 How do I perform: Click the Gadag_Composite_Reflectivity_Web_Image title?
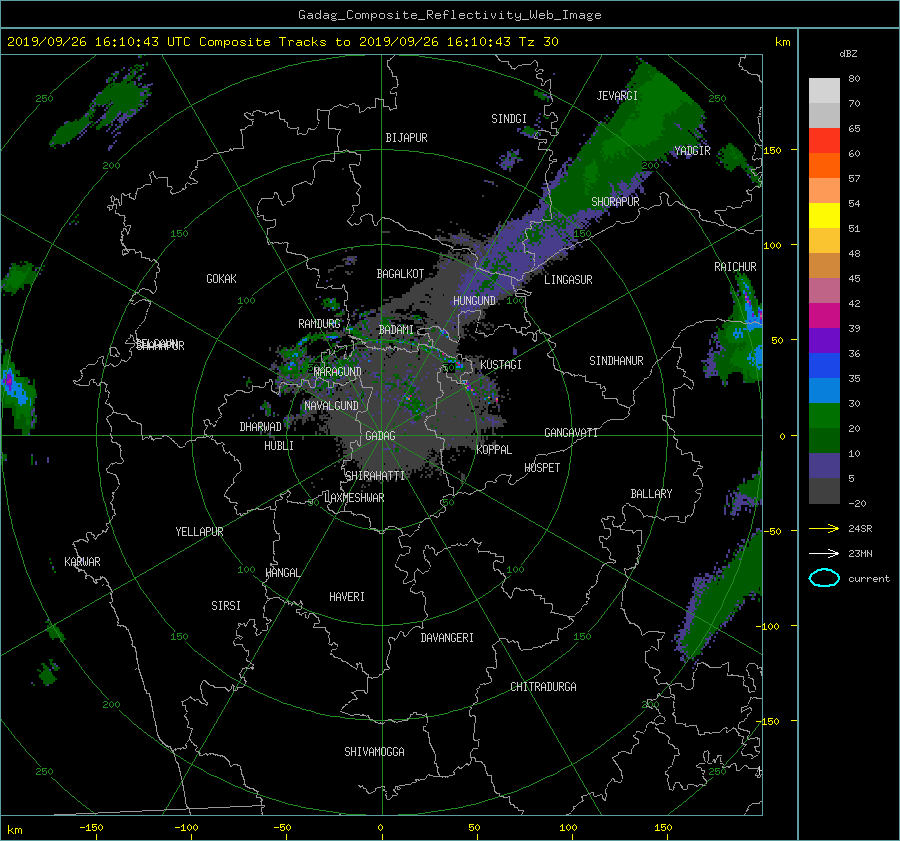click(x=449, y=15)
